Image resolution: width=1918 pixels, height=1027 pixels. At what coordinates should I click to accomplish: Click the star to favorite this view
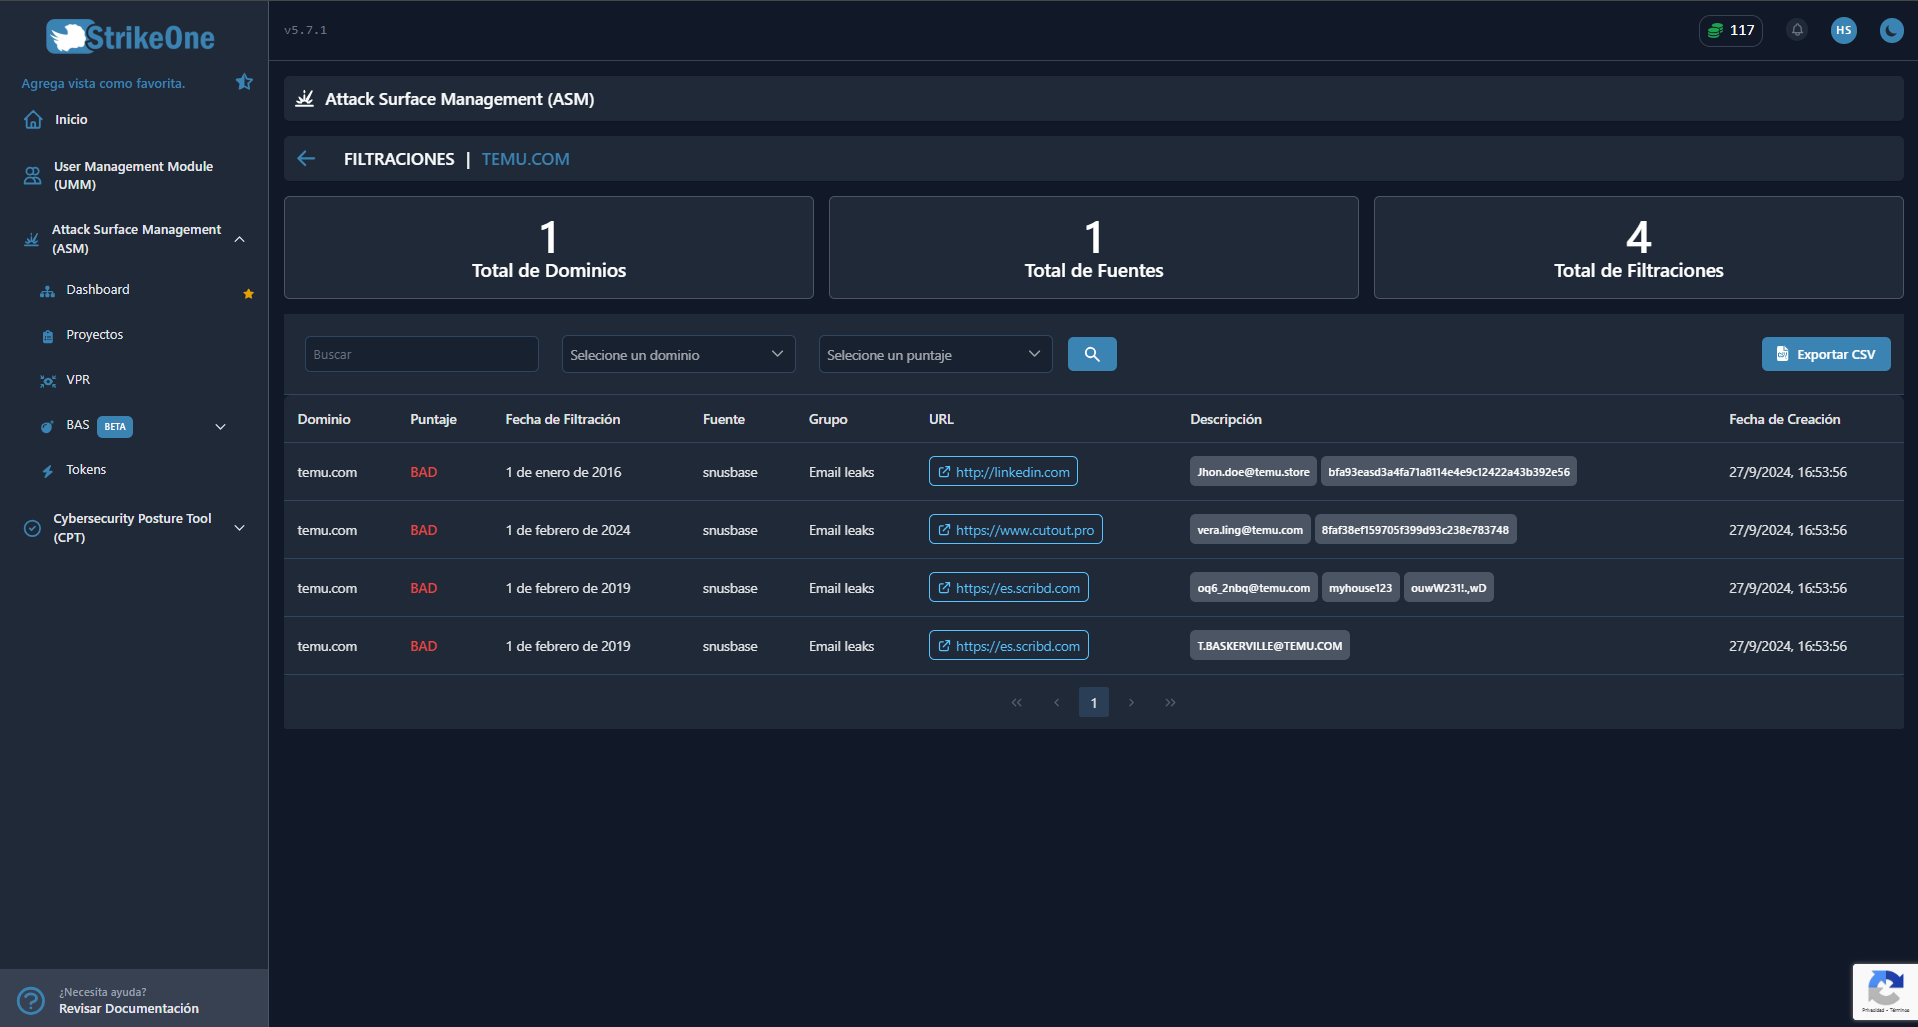(x=244, y=82)
